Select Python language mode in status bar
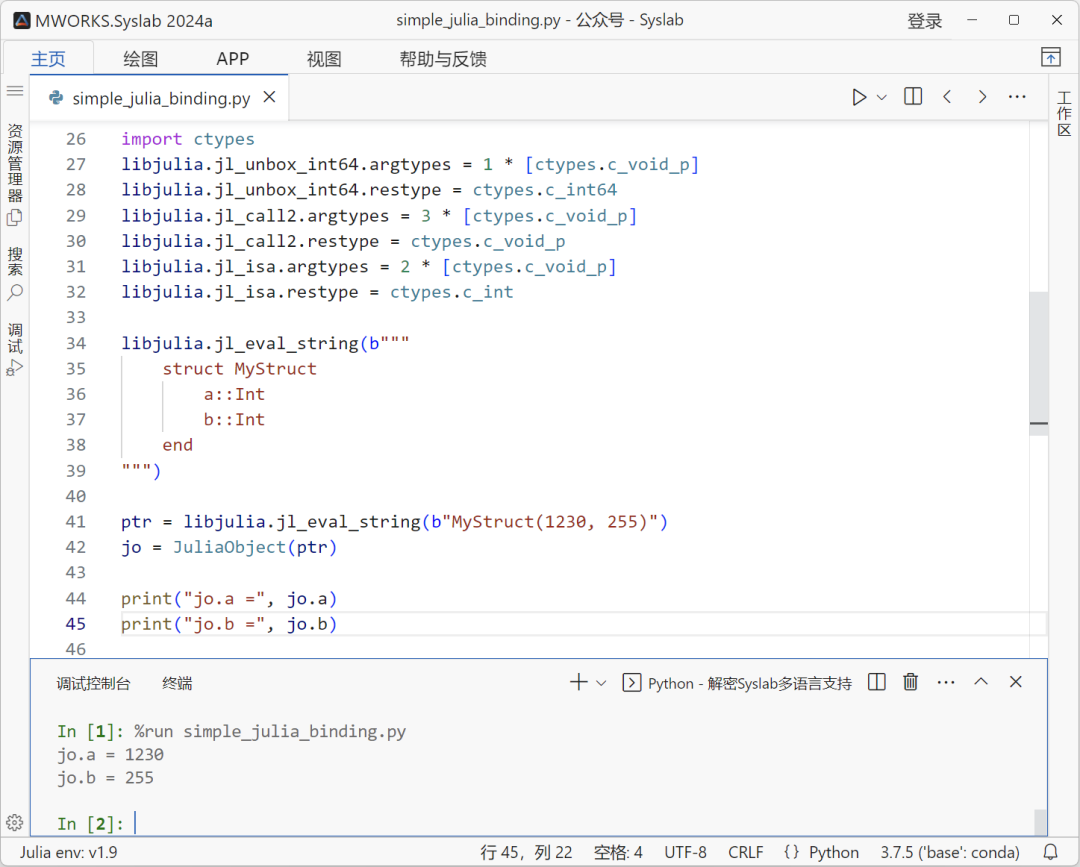The width and height of the screenshot is (1080, 867). coord(833,853)
